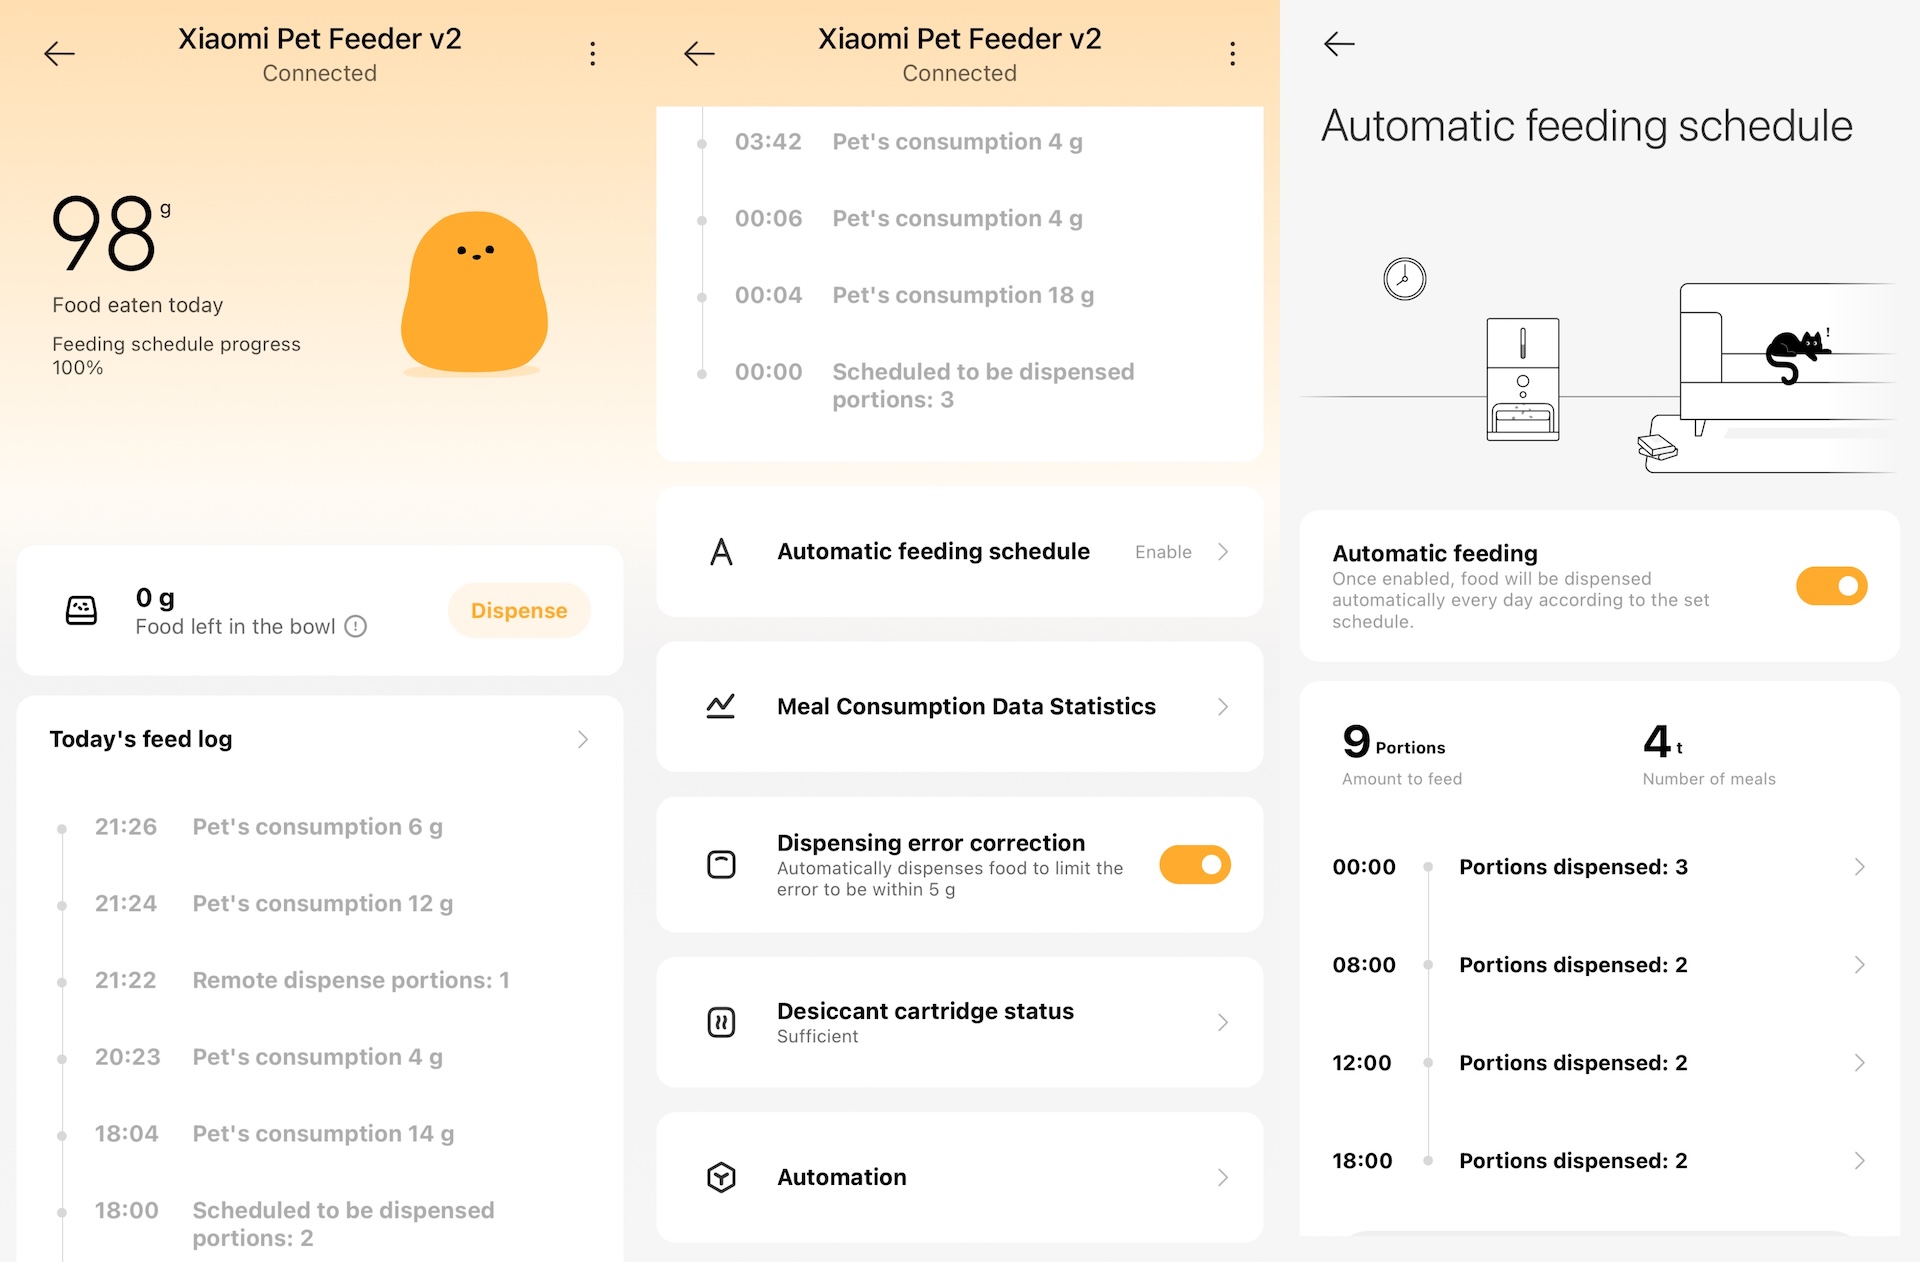
Task: Open 18:00 Portions dispensed schedule chevron
Action: [1859, 1161]
